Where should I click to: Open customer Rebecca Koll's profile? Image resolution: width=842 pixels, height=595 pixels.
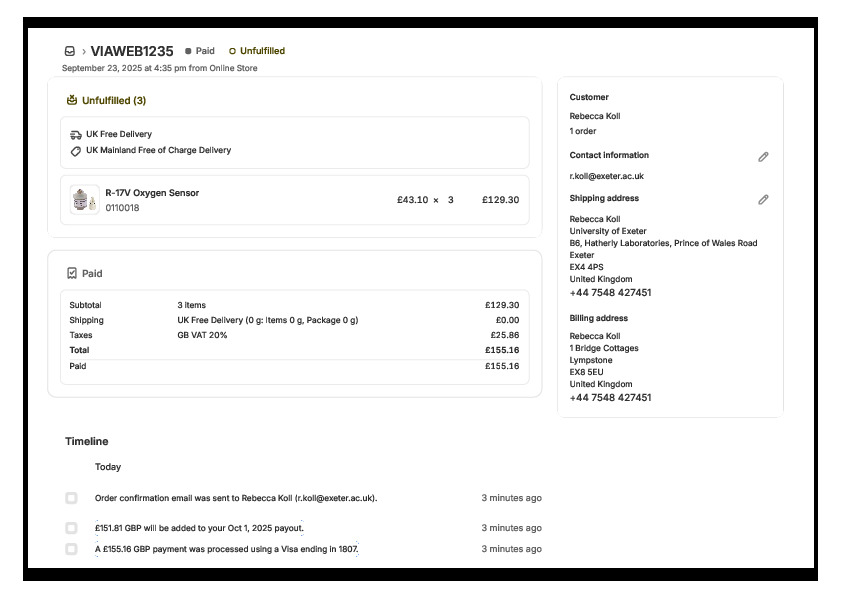pyautogui.click(x=595, y=116)
